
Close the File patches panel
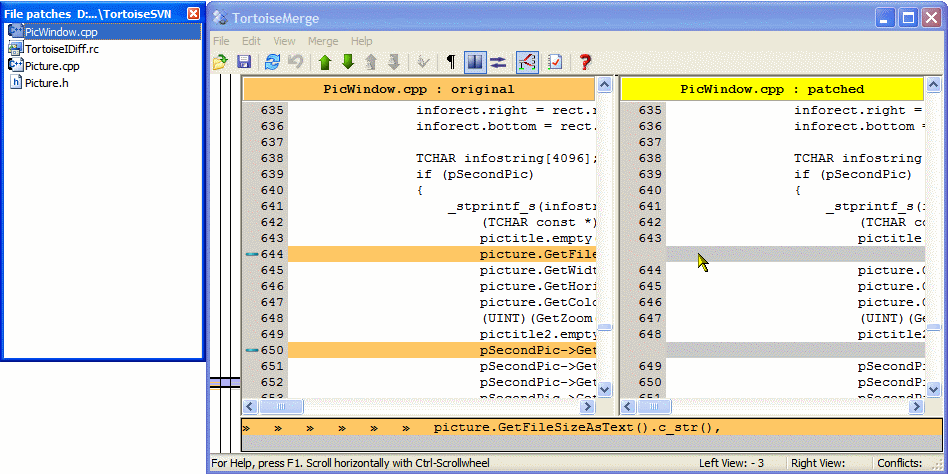click(193, 13)
